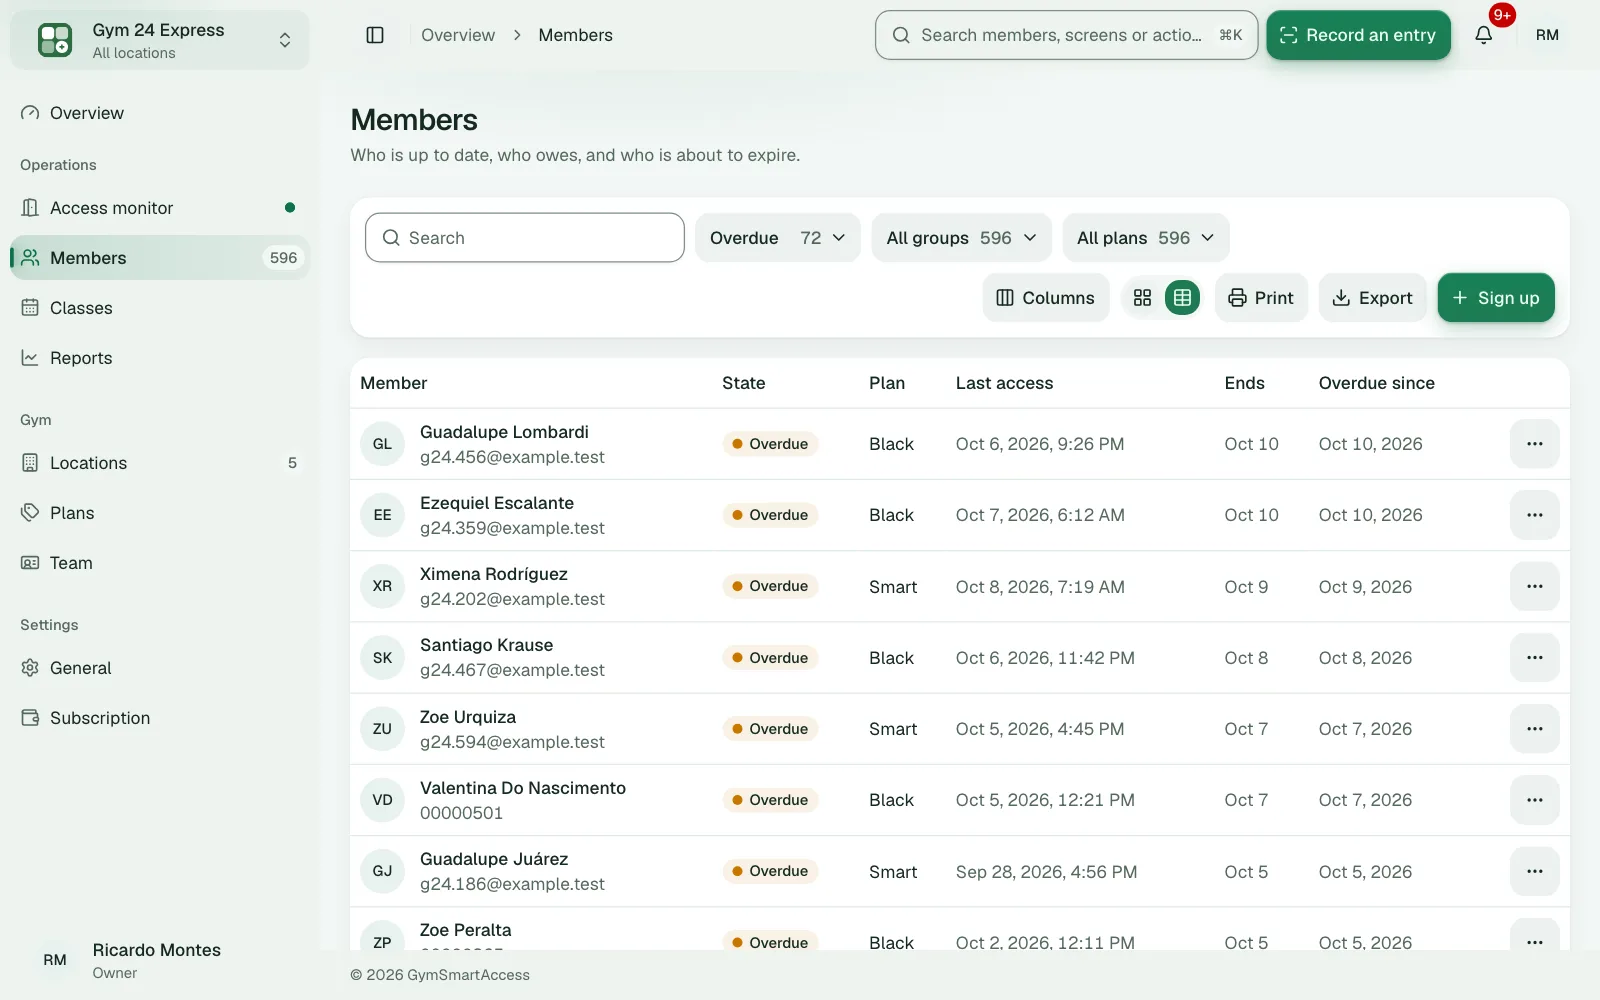Expand the Gym 24 Express location switcher

(x=160, y=40)
